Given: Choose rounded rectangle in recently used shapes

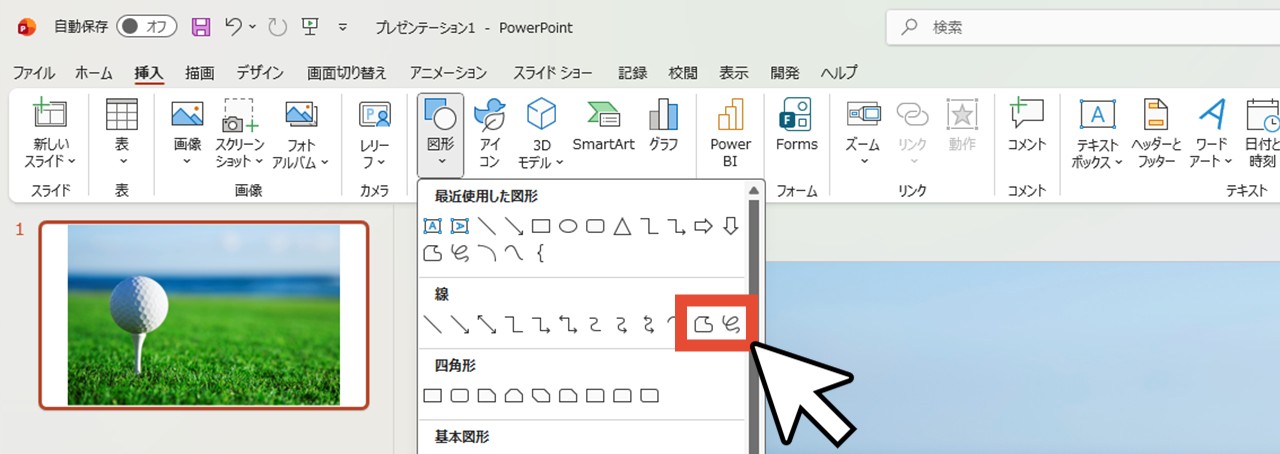Looking at the screenshot, I should point(595,226).
